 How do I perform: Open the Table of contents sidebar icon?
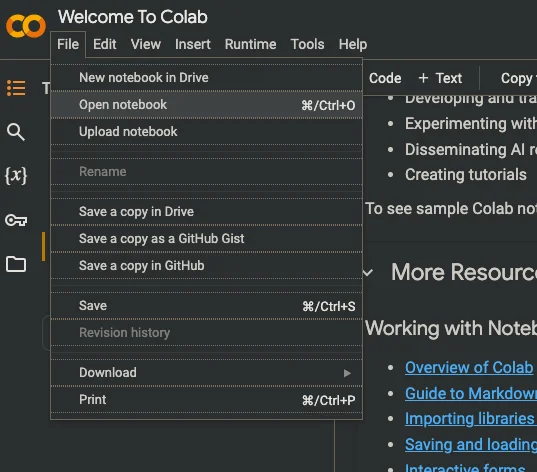[x=16, y=88]
